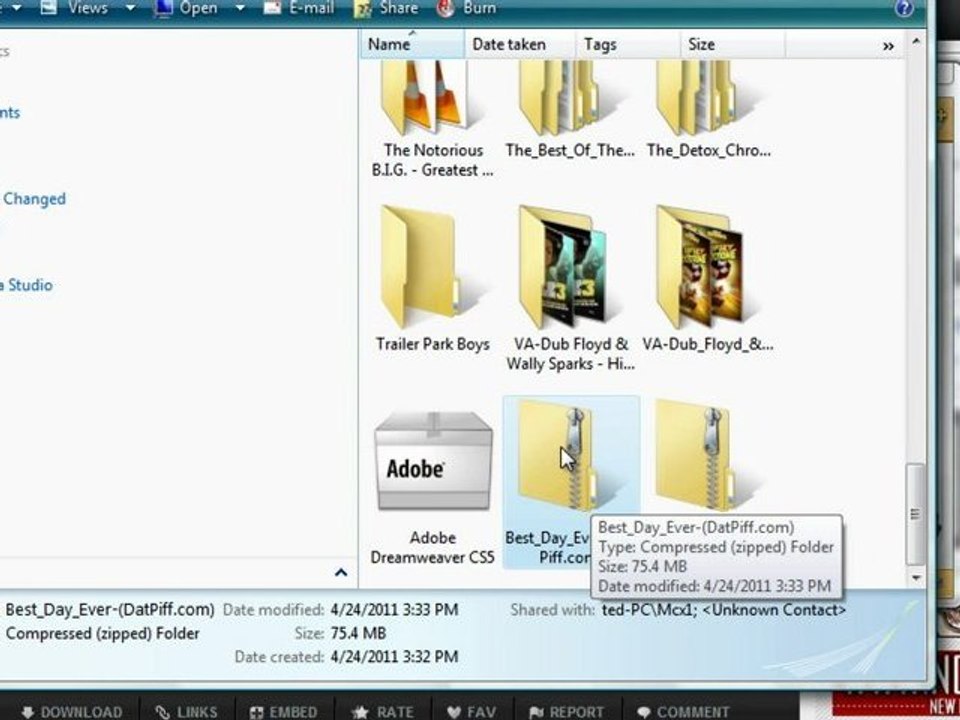
Task: Click the COMMENT button in video bar
Action: 683,712
